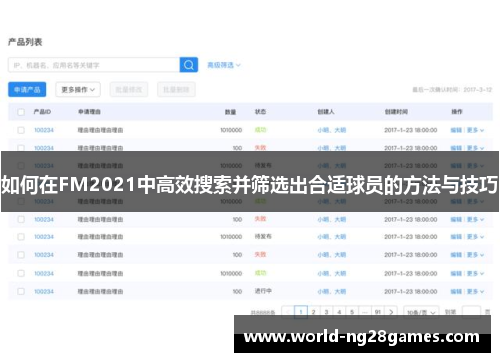Image resolution: width=500 pixels, height=362 pixels.
Task: Click 编辑 in the bottom-most 成功 row
Action: click(x=456, y=273)
